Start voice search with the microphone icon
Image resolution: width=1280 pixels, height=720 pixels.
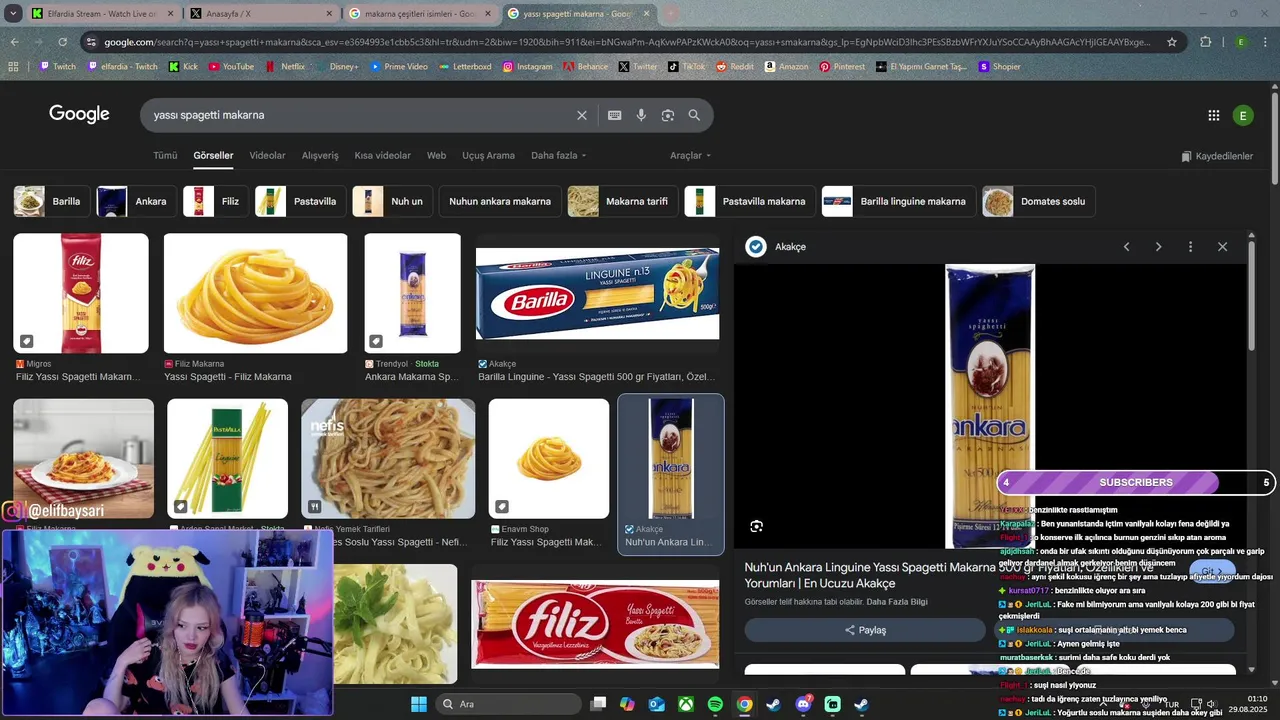[641, 115]
